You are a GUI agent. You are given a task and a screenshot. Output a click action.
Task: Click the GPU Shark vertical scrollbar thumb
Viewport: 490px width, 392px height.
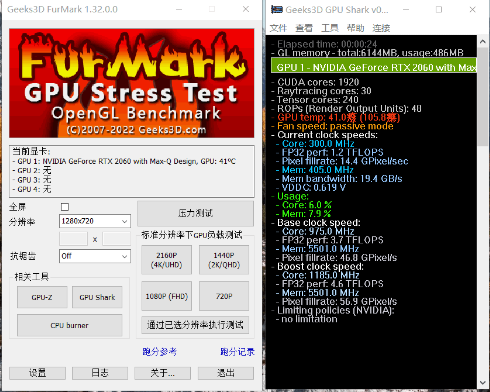[x=482, y=97]
